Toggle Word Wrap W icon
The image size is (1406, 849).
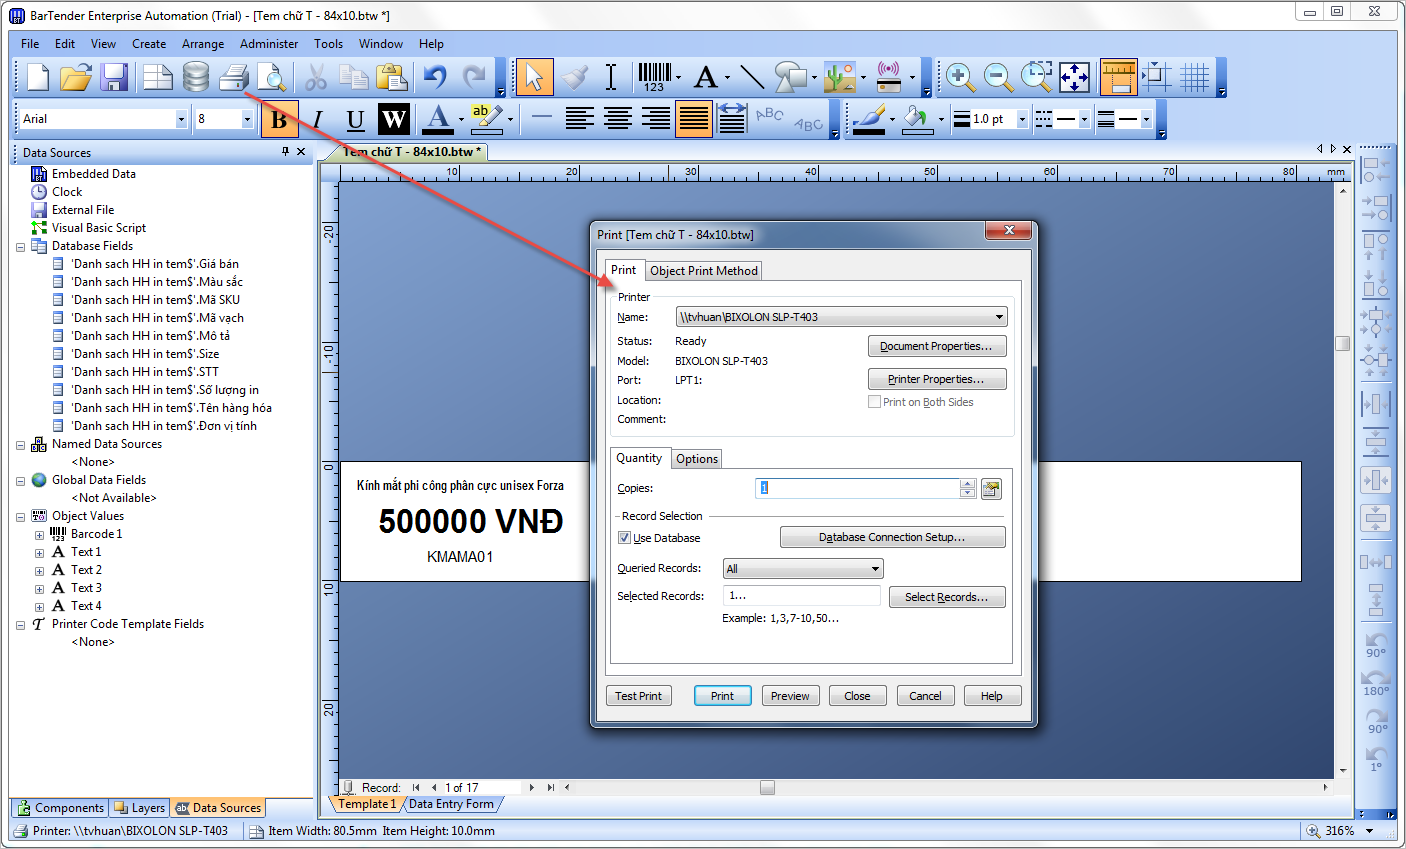point(394,119)
